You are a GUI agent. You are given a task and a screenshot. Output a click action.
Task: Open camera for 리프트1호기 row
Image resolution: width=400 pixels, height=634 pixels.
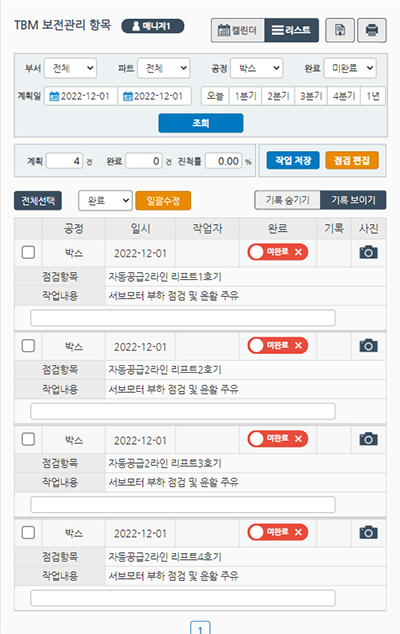368,252
